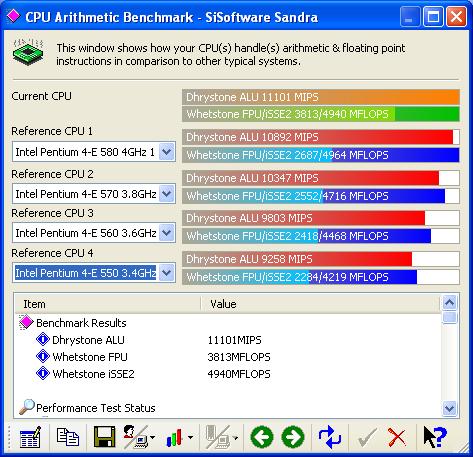This screenshot has height=457, width=473.
Task: Click the results list scroll up arrow
Action: pyautogui.click(x=450, y=303)
